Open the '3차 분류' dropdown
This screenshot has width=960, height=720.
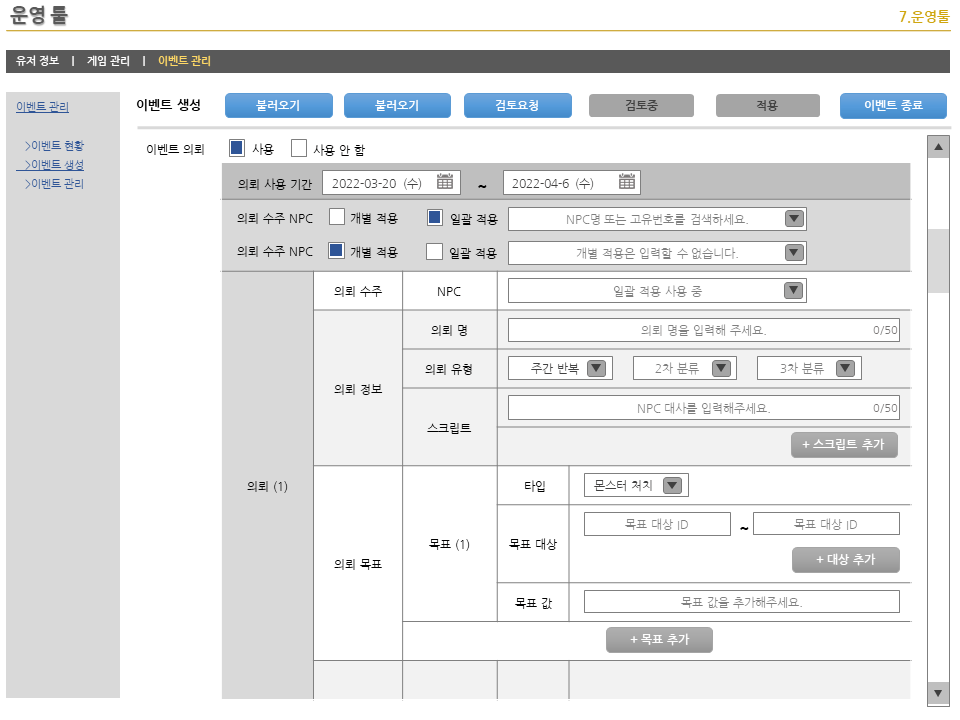click(846, 368)
